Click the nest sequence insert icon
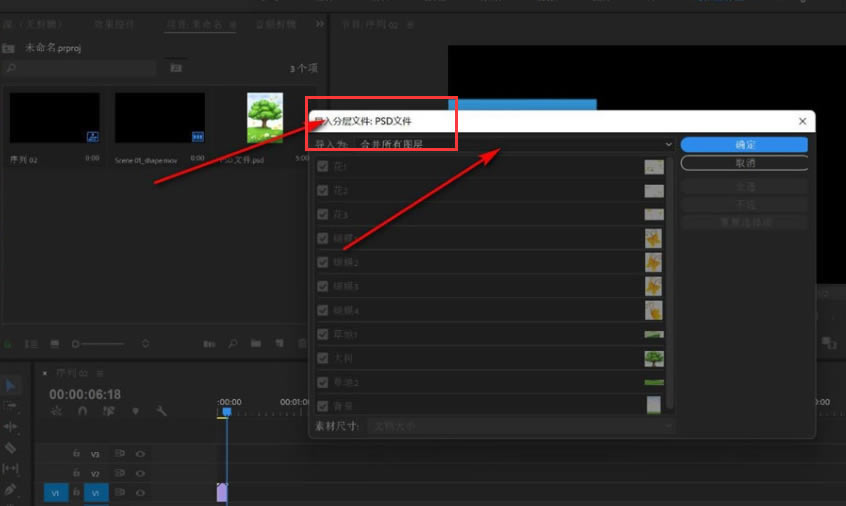846x506 pixels. pos(56,411)
